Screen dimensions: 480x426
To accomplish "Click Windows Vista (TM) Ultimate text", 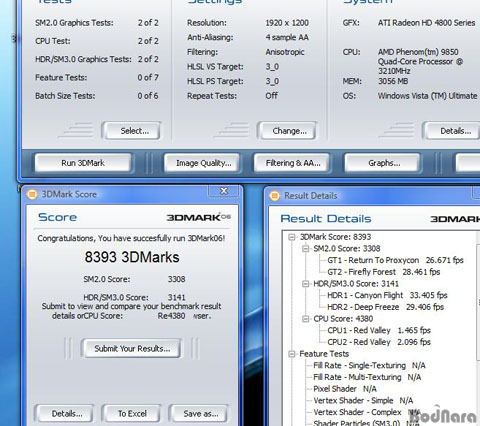I will click(427, 96).
